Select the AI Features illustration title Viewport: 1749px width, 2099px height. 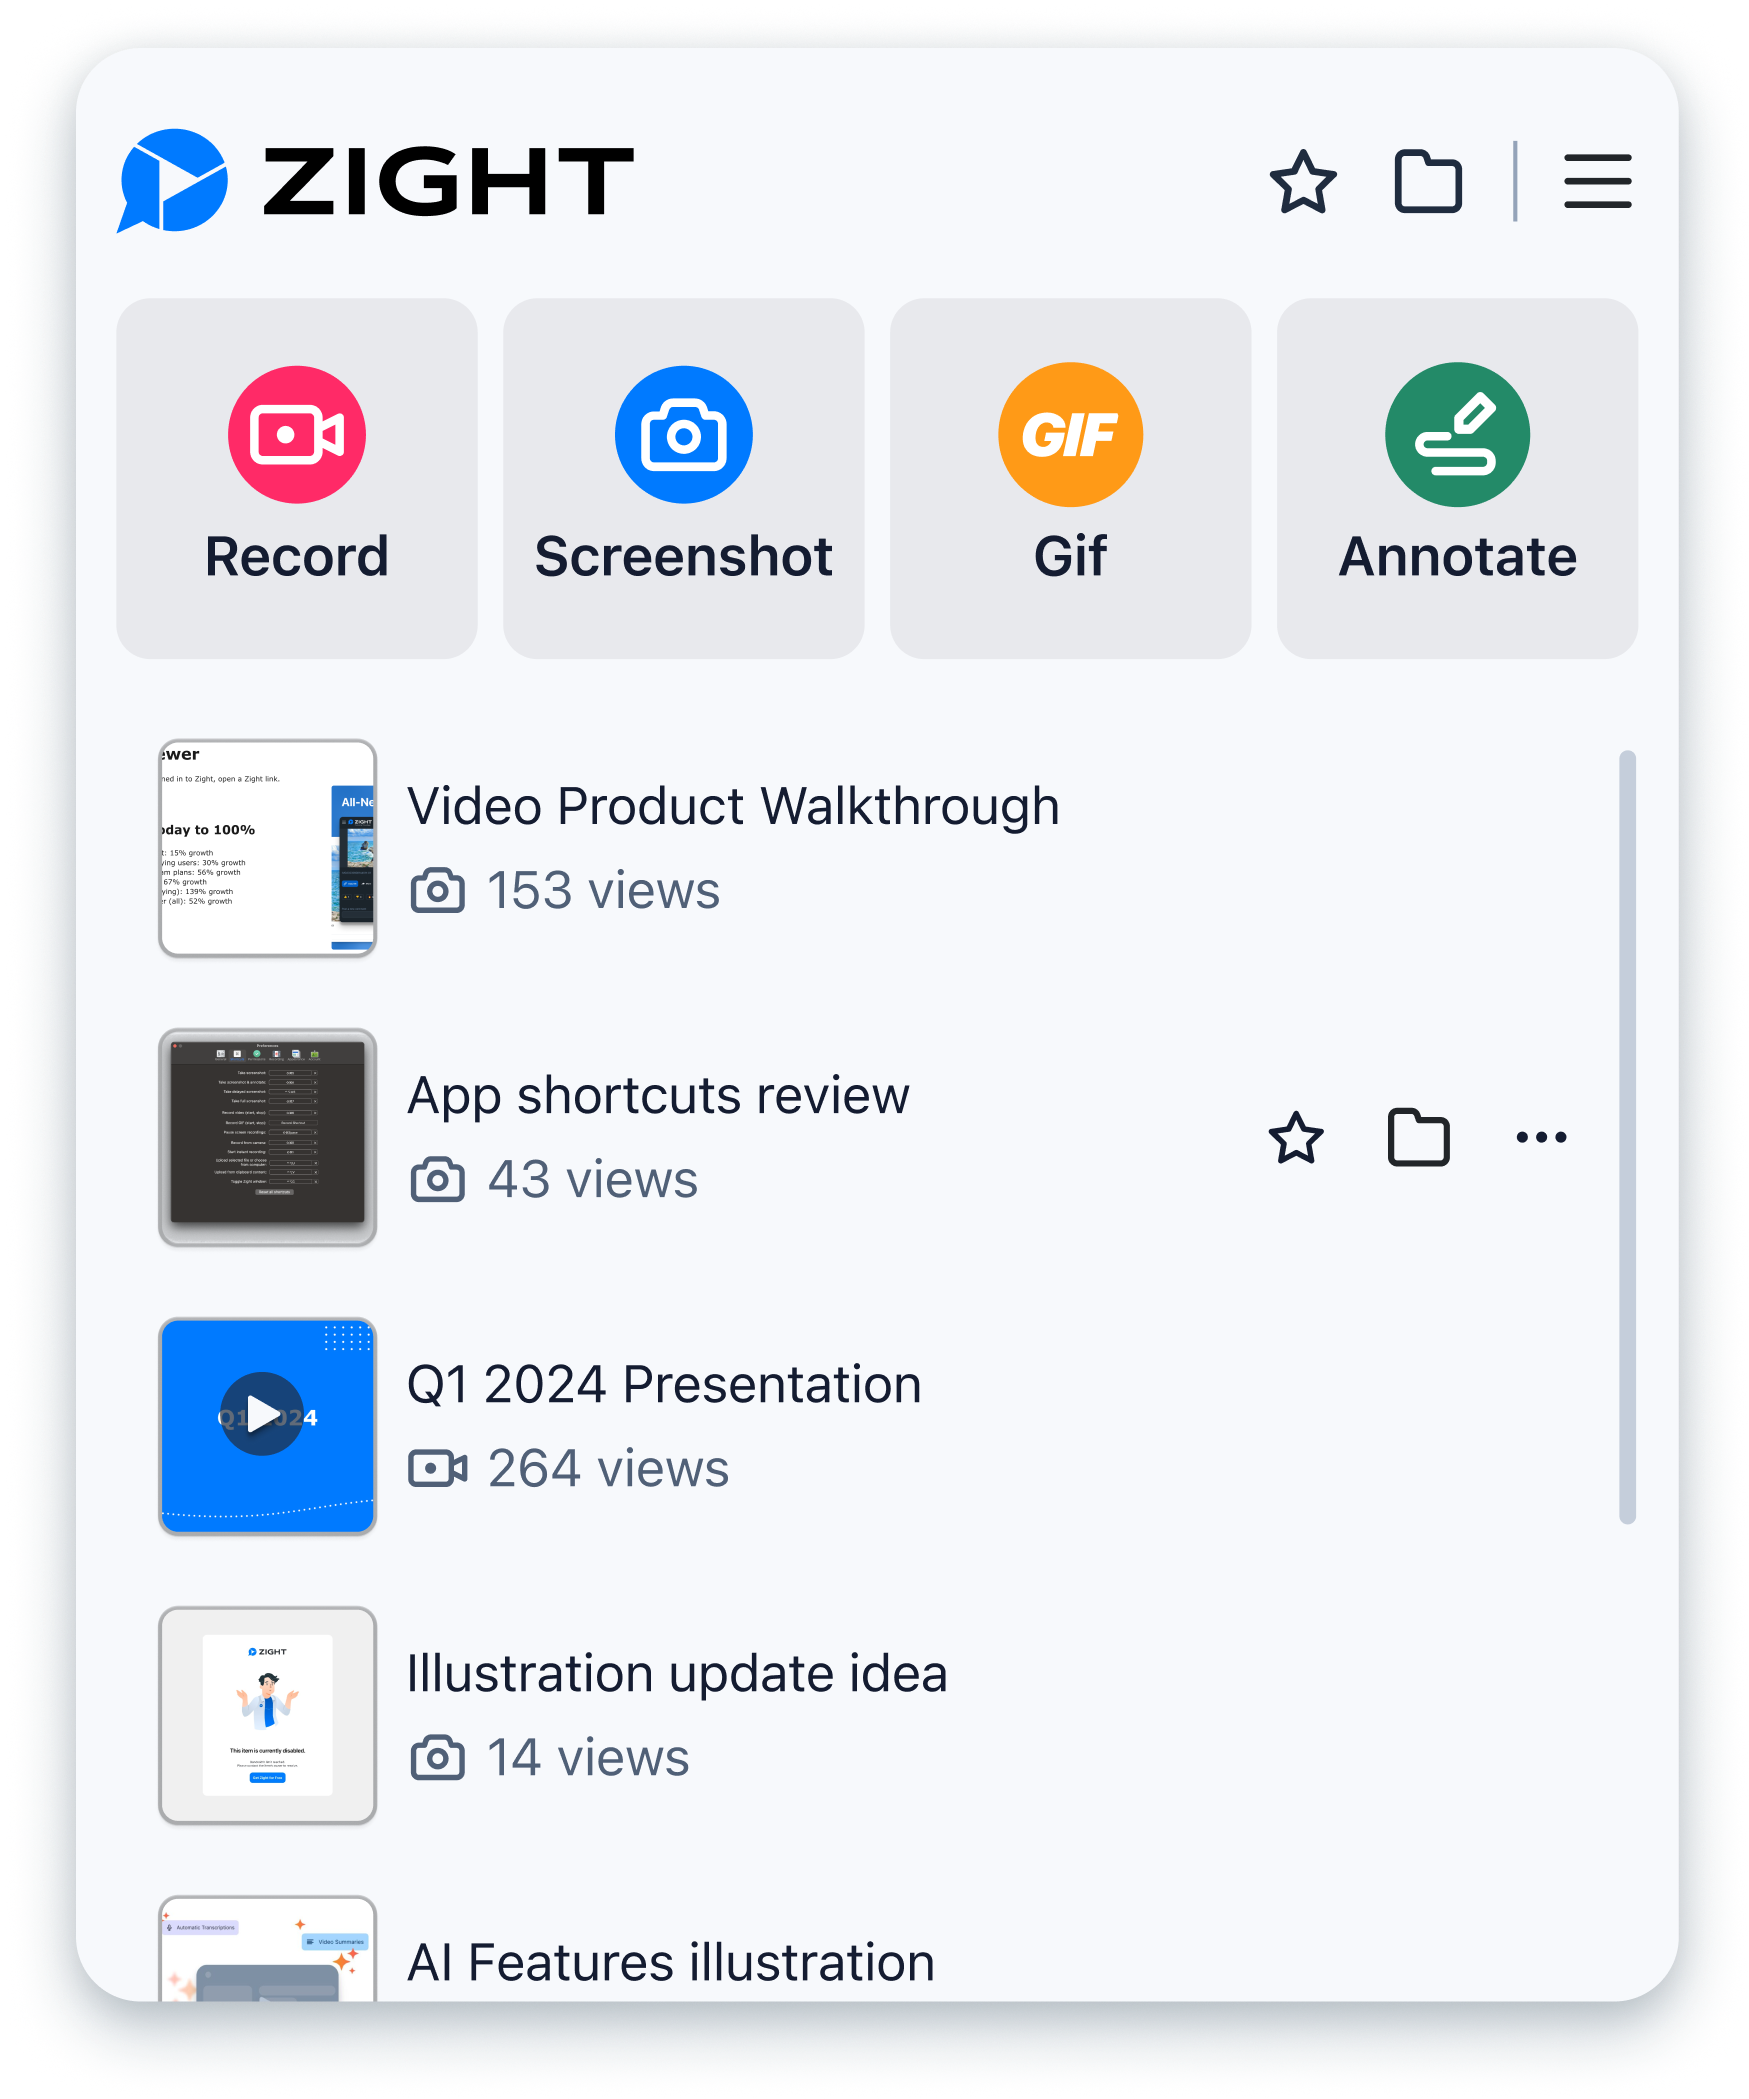671,1962
